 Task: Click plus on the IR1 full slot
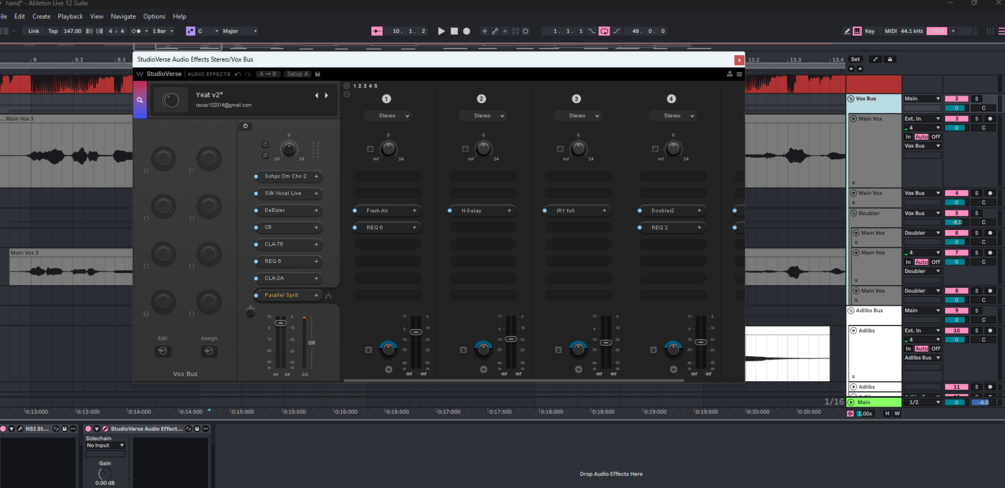point(604,210)
